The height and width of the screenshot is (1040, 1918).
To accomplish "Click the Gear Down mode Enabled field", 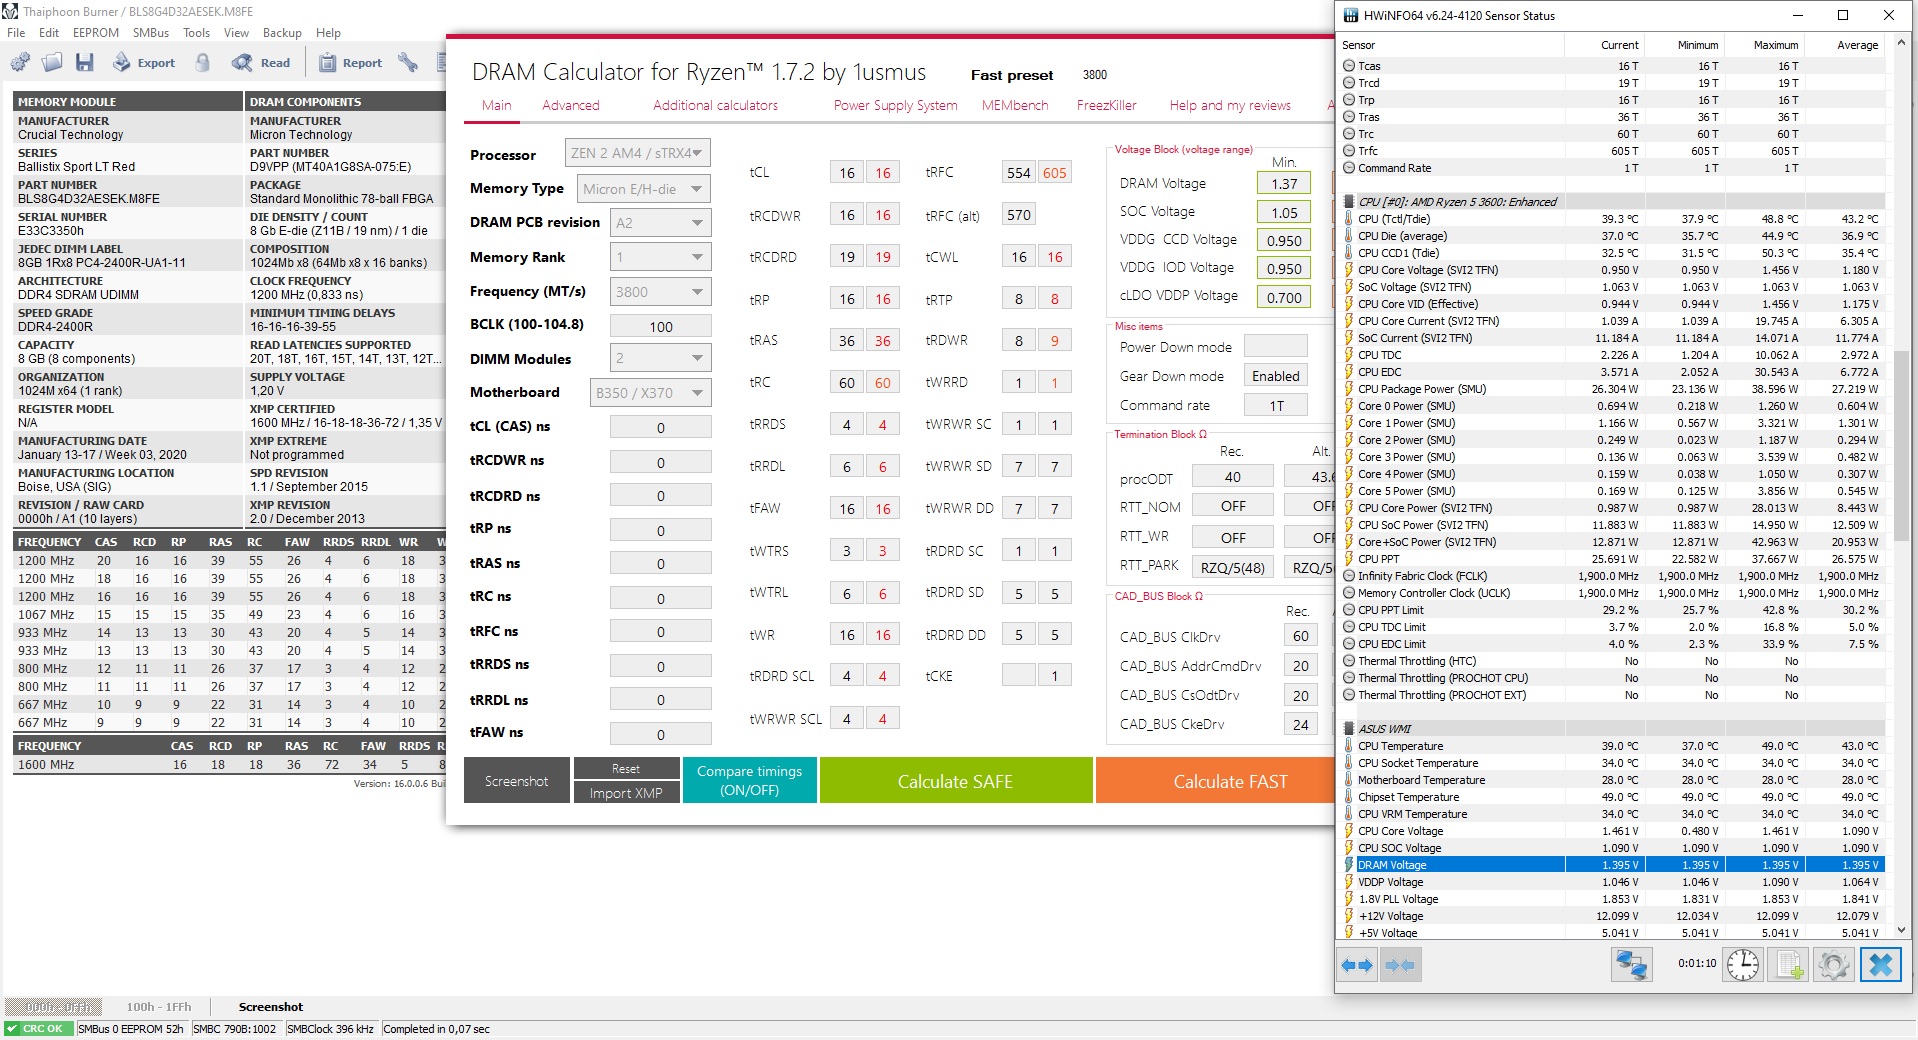I will (x=1276, y=376).
